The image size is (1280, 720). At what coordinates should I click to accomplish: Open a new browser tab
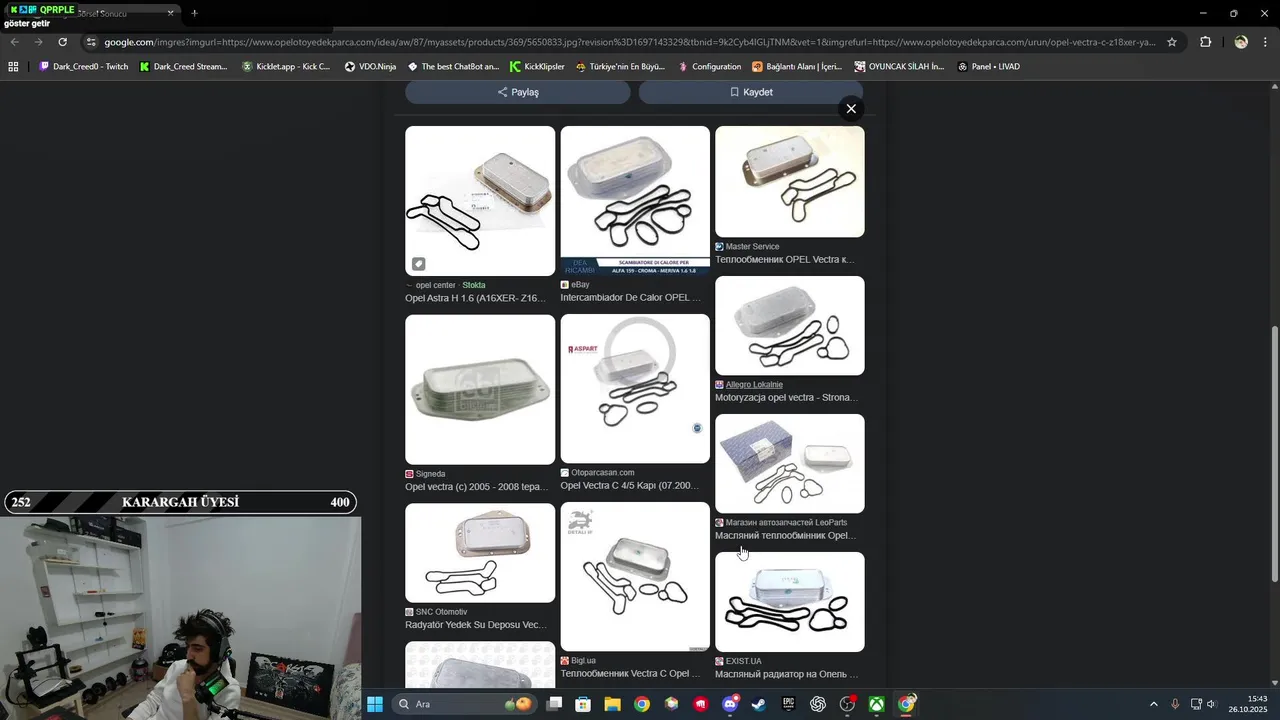coord(194,13)
